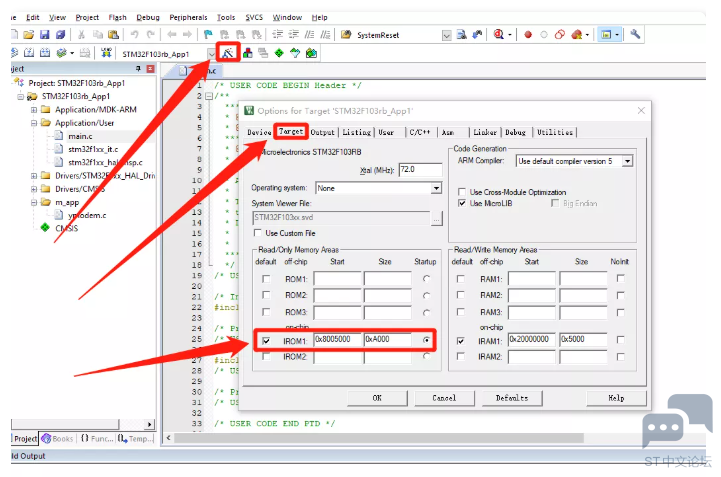Open Manage Project Items colored blocks icon
Screen dimensions: 721x477
click(247, 53)
